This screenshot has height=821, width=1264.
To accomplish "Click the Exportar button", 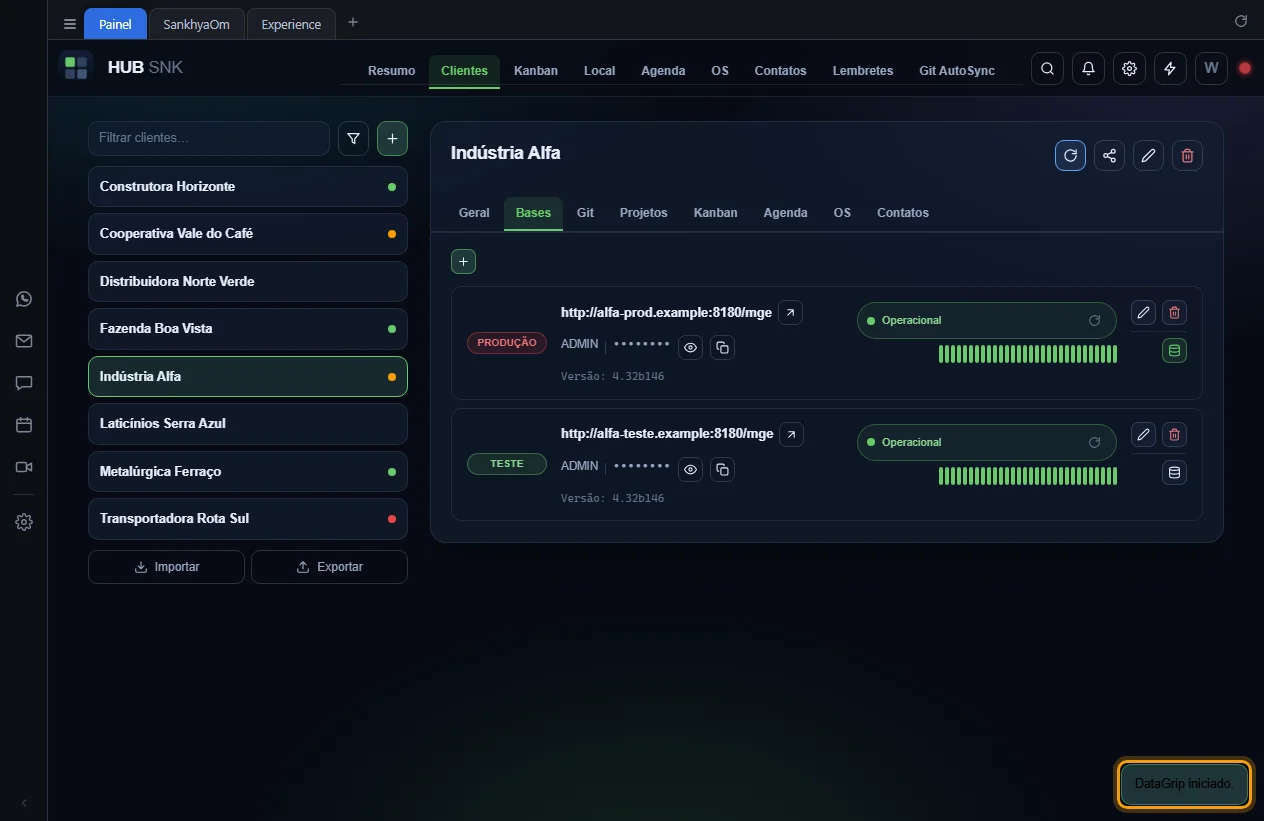I will click(329, 567).
